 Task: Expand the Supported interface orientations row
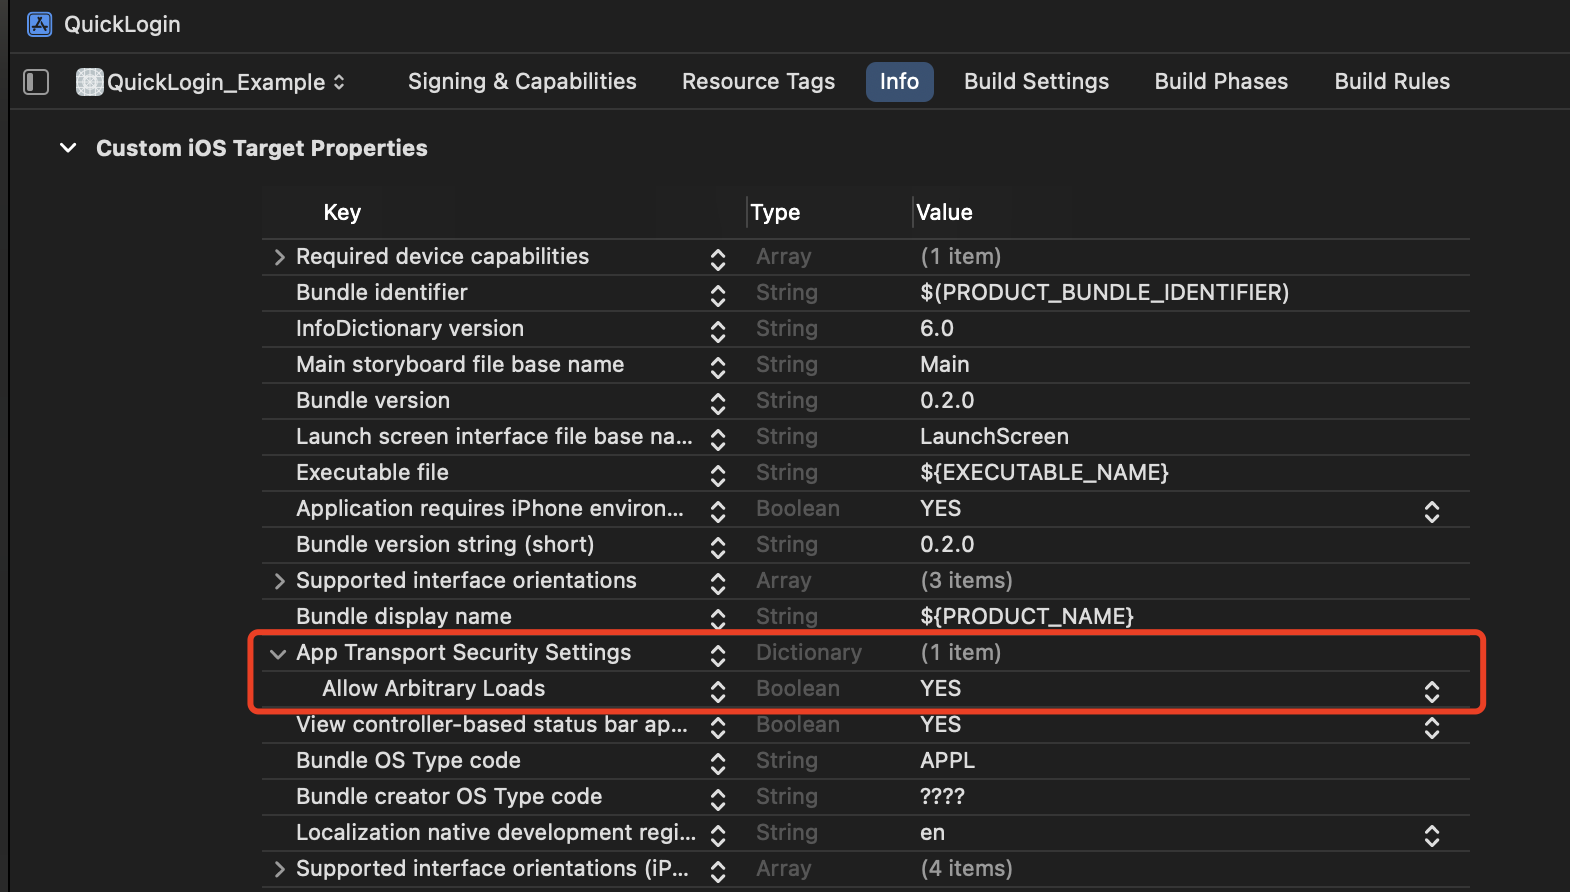[x=279, y=581]
